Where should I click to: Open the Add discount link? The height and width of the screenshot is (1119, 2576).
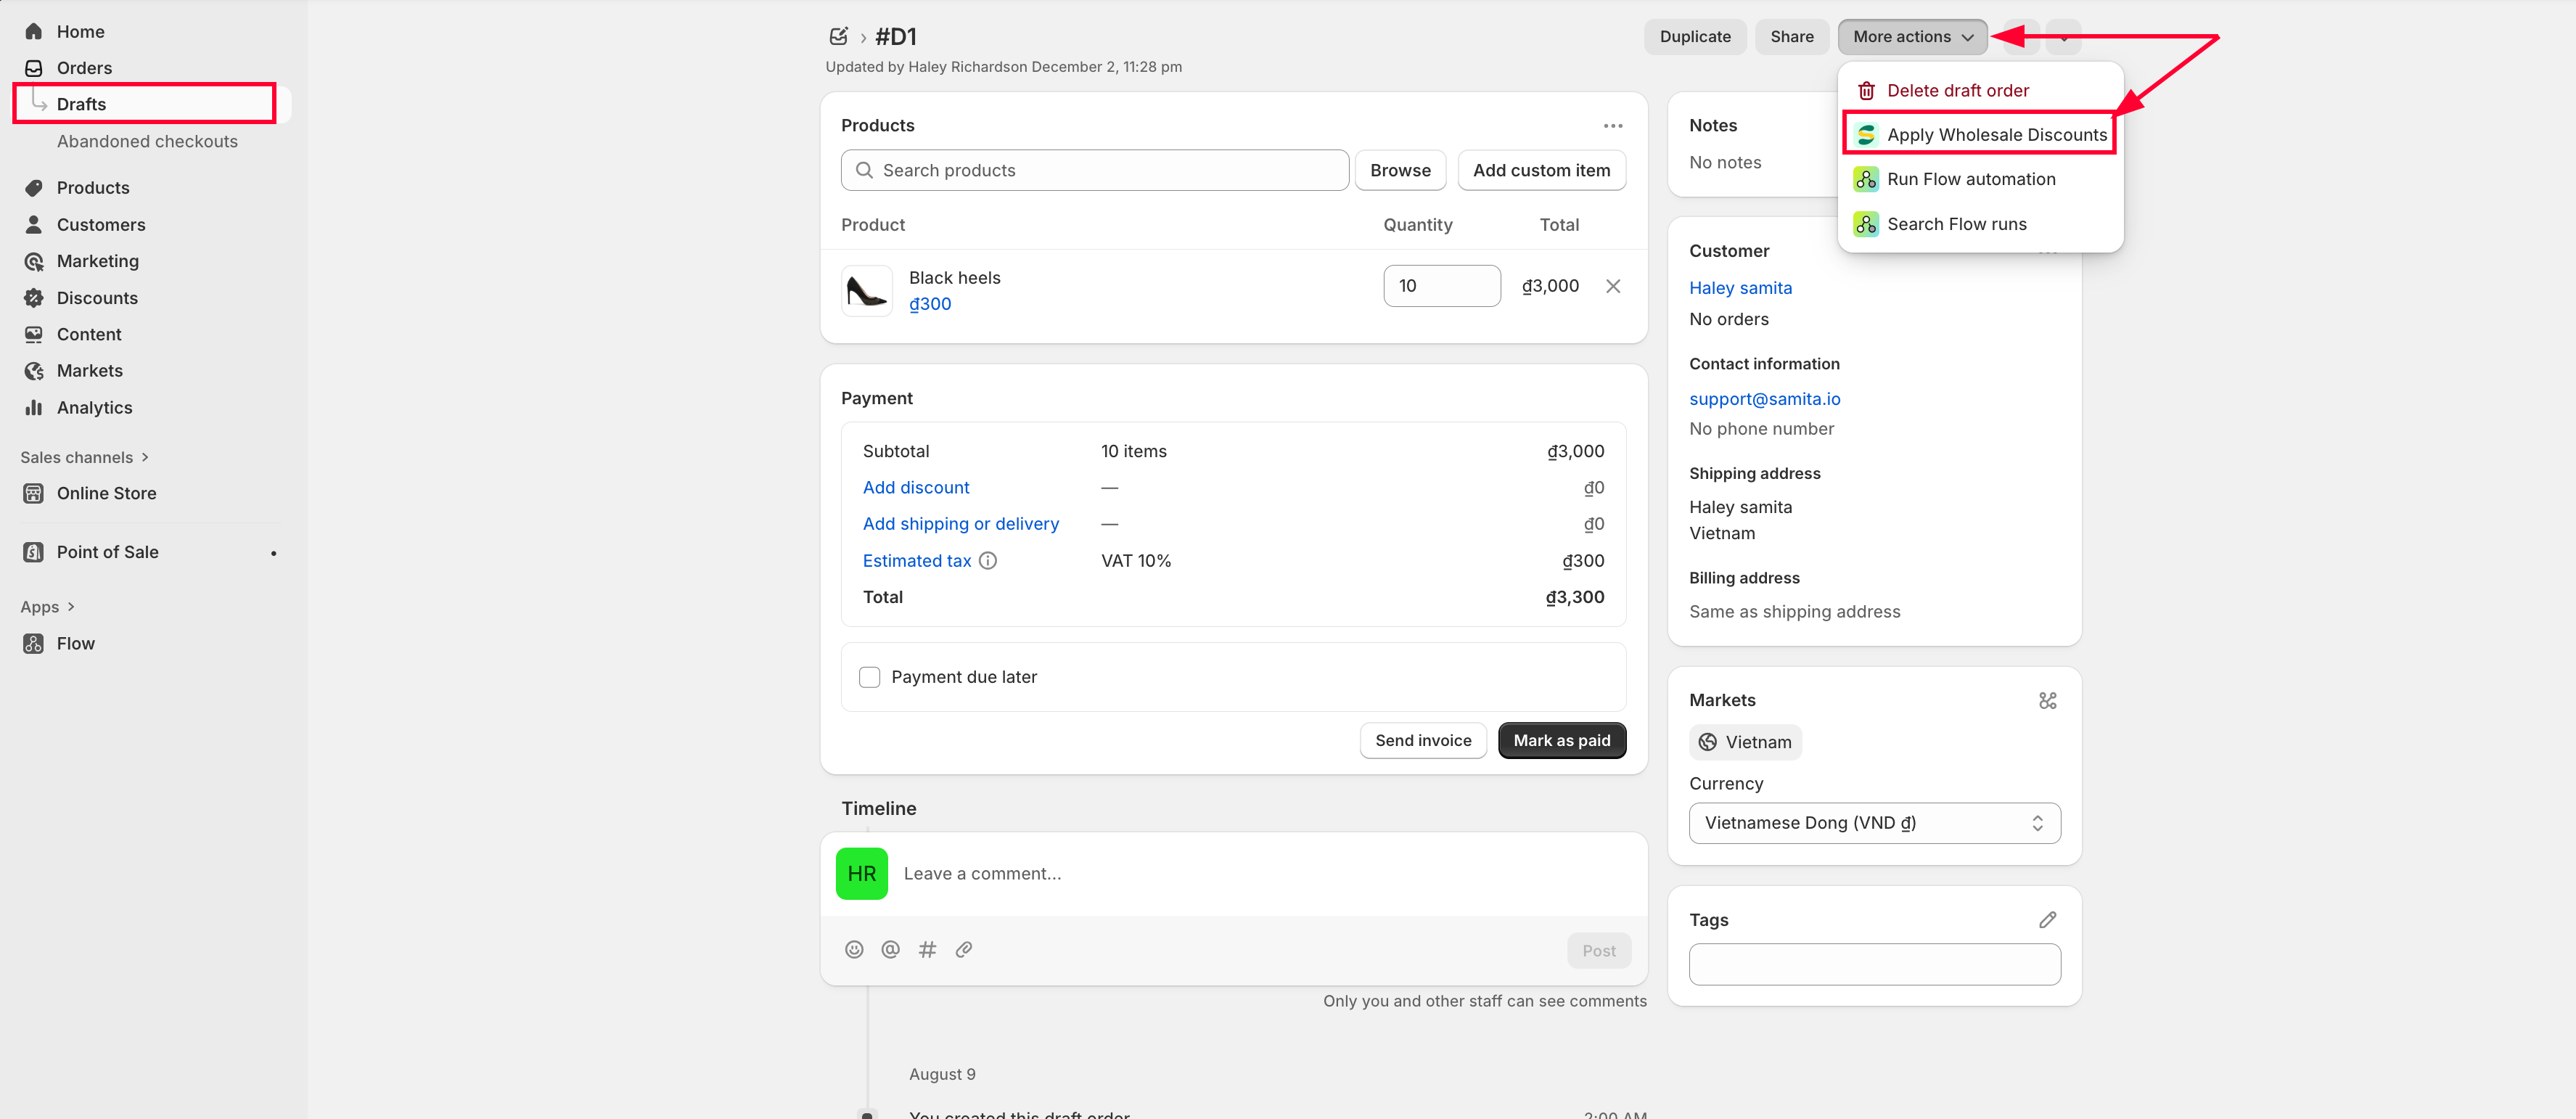pos(915,488)
